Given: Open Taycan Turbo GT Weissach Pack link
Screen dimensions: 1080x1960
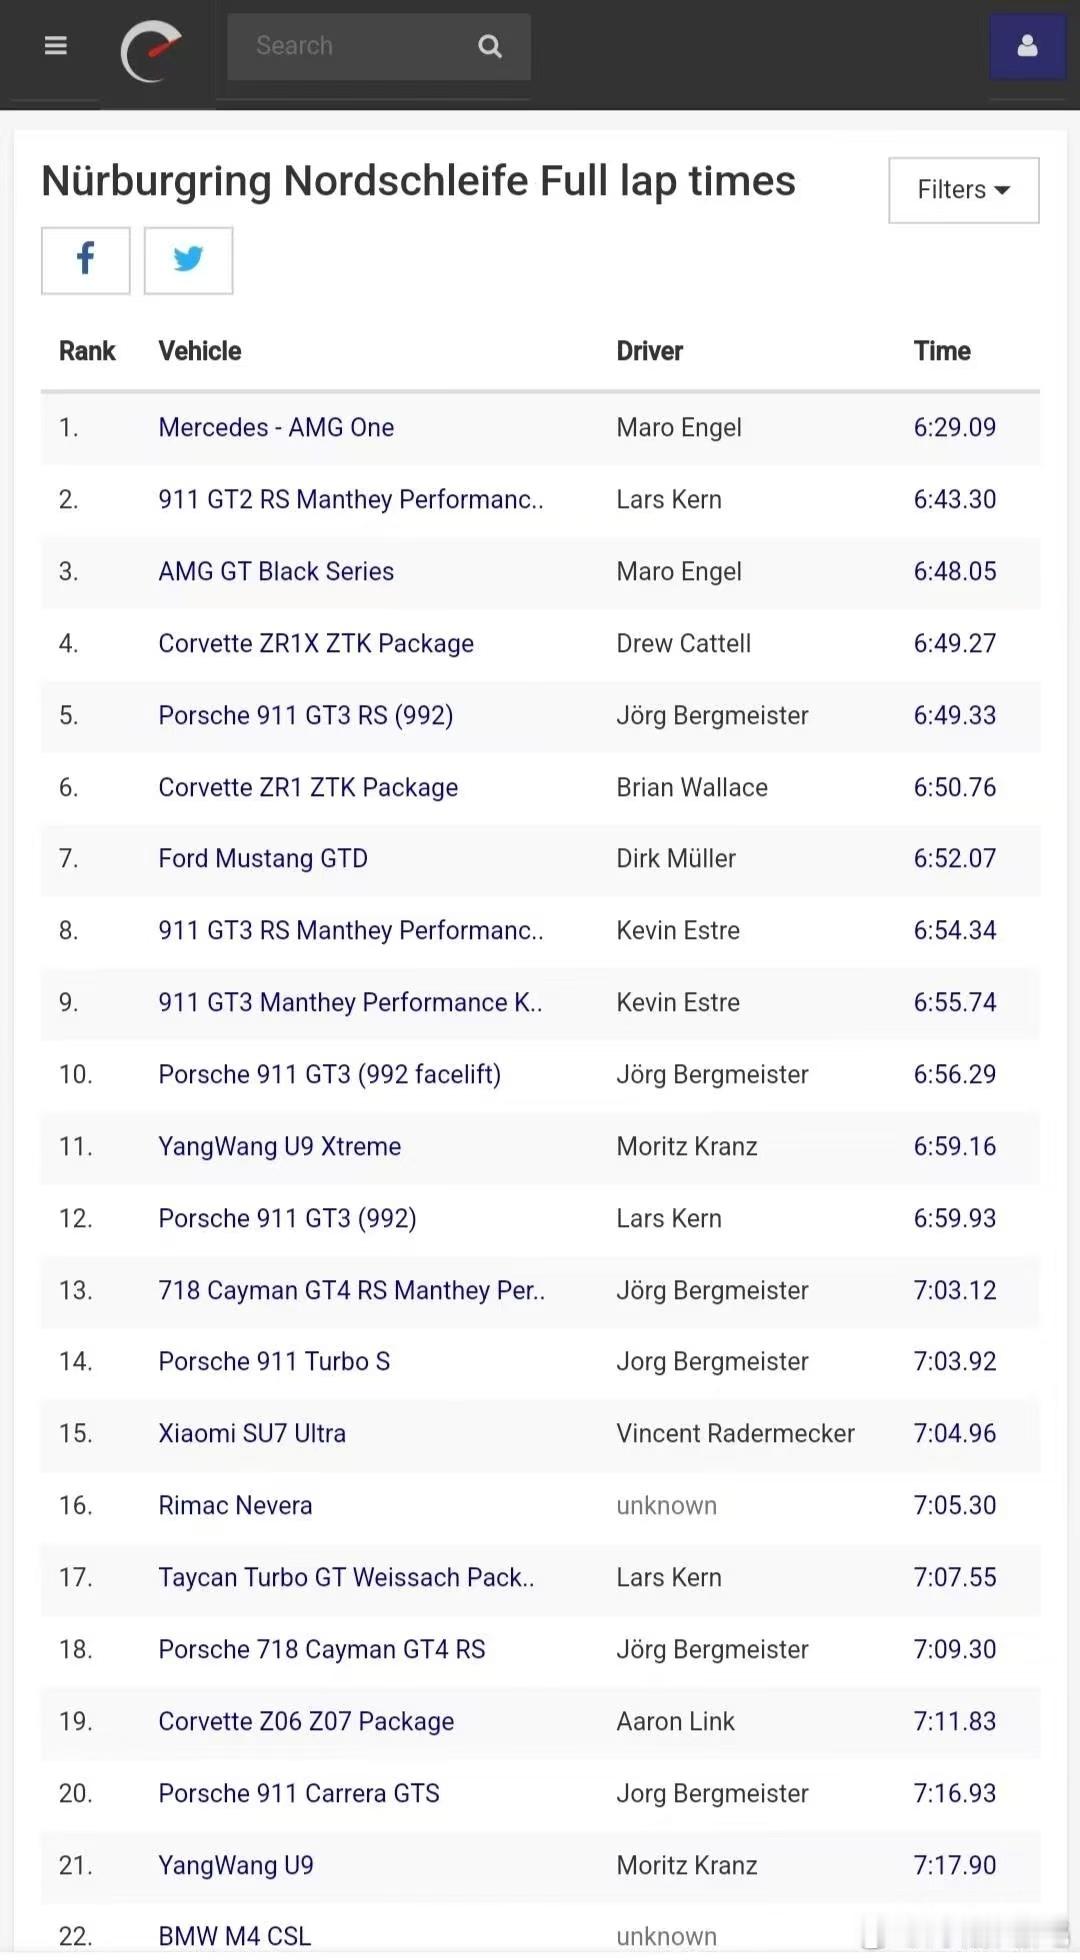Looking at the screenshot, I should 346,1578.
